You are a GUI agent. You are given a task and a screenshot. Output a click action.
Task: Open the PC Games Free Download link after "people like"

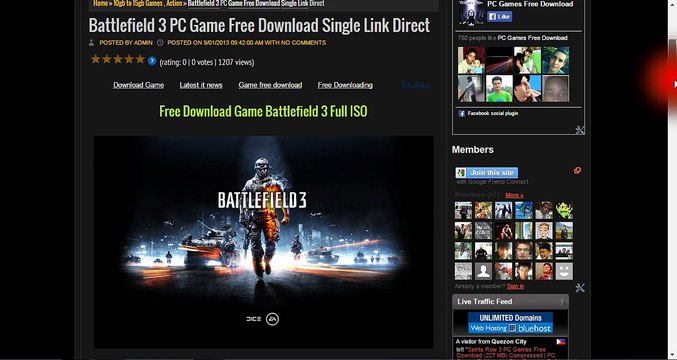532,38
